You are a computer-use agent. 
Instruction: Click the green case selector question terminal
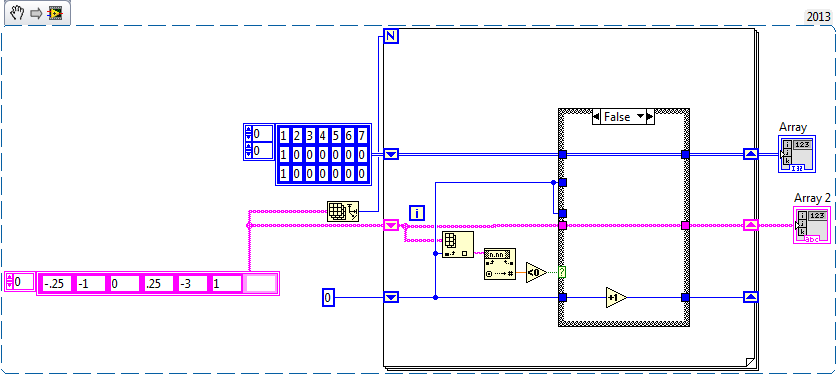562,272
